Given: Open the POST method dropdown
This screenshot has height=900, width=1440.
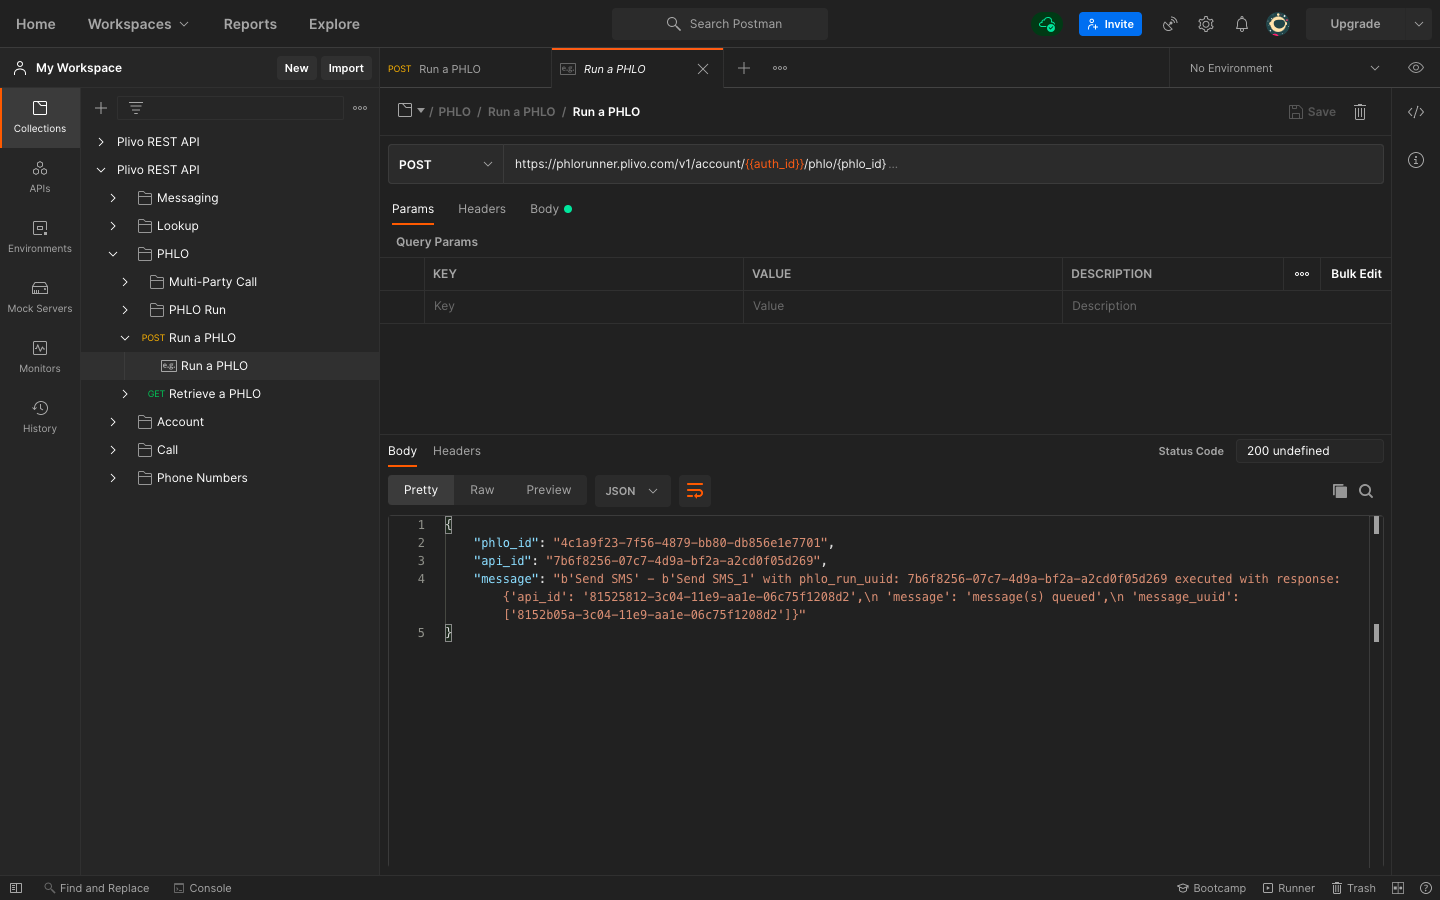Looking at the screenshot, I should click(x=446, y=164).
